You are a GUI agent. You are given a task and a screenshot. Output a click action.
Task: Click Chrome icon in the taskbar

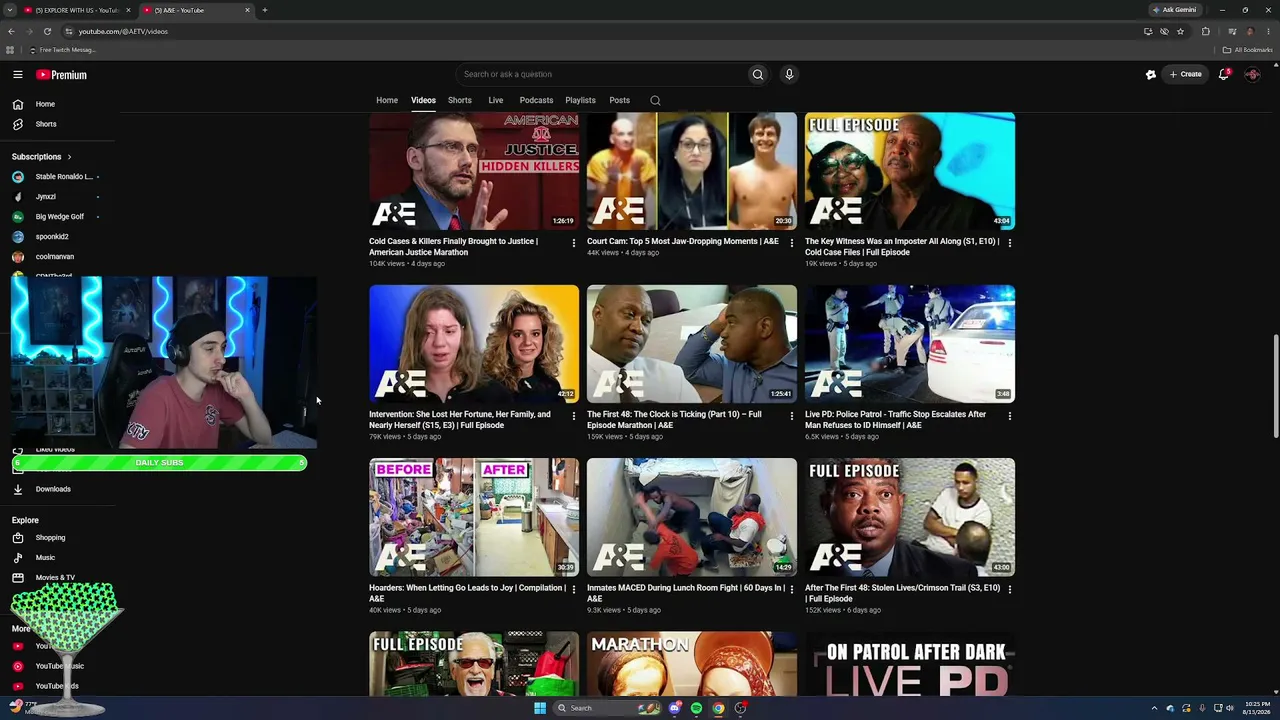click(x=718, y=708)
